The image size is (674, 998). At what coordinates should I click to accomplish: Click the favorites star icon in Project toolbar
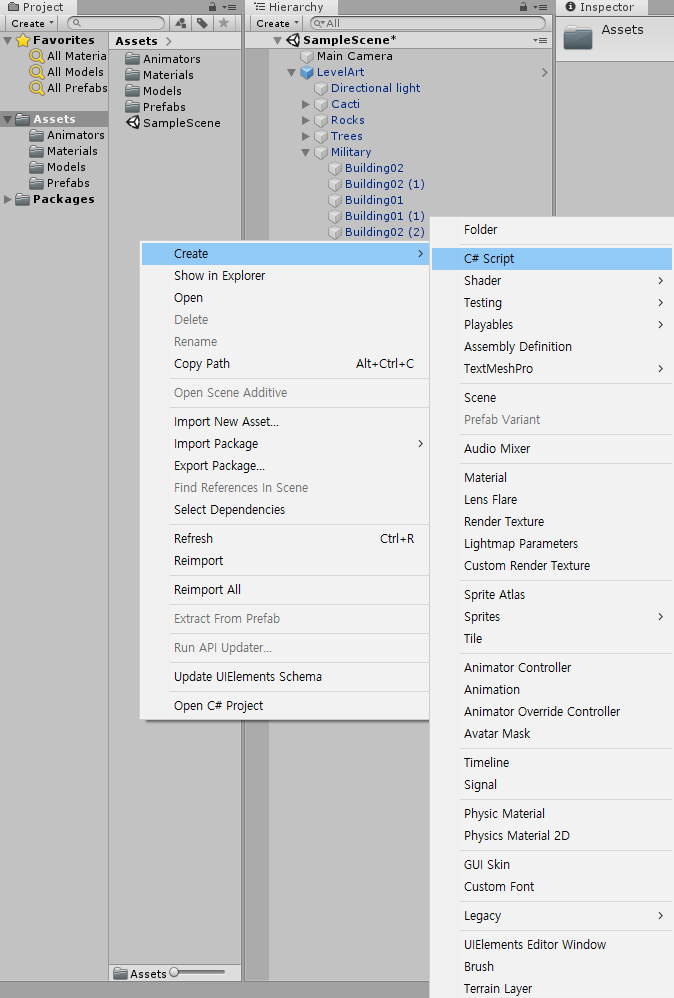(x=223, y=23)
